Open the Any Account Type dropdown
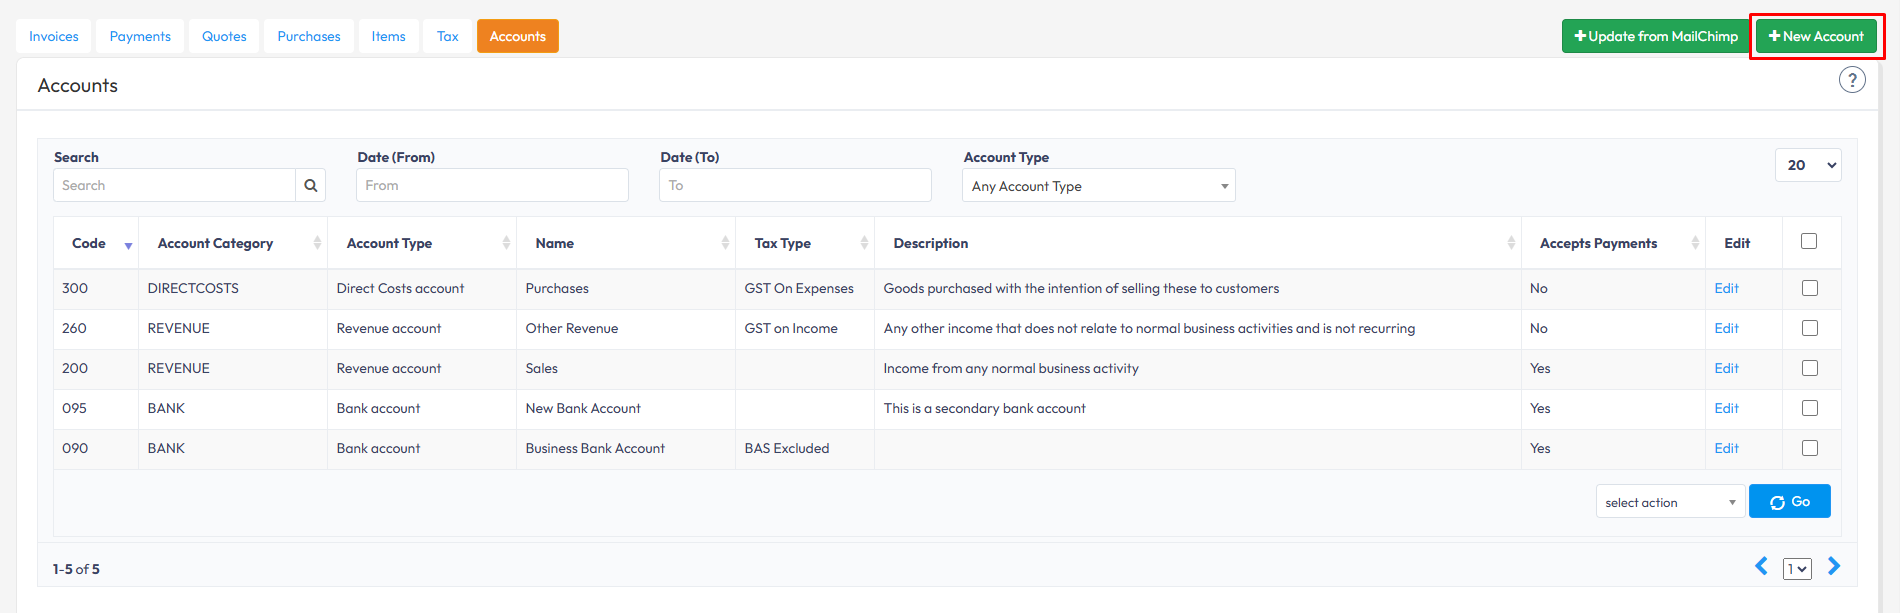The height and width of the screenshot is (613, 1900). click(x=1099, y=186)
